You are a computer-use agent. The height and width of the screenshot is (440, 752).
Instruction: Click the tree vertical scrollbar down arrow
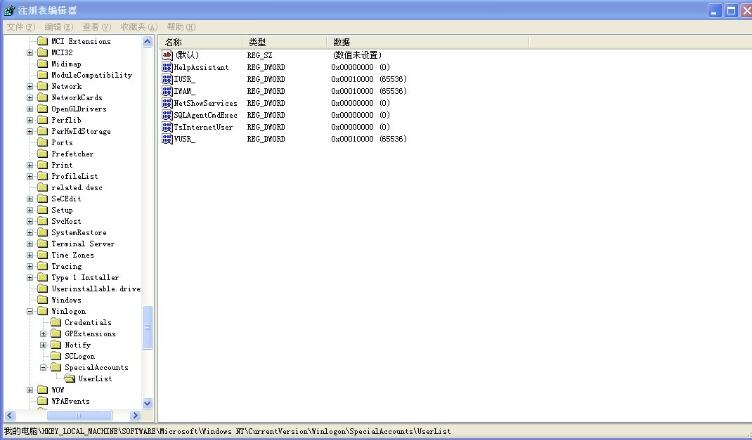(149, 403)
